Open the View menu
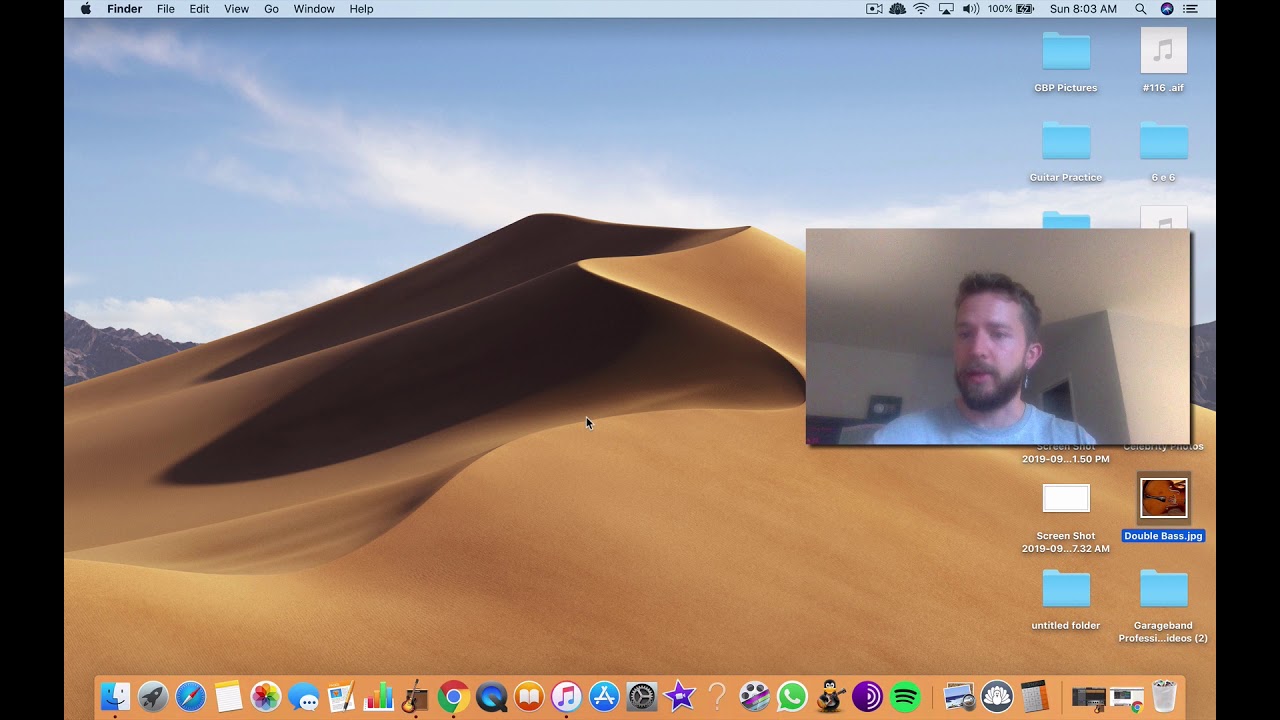This screenshot has height=720, width=1280. coord(237,9)
